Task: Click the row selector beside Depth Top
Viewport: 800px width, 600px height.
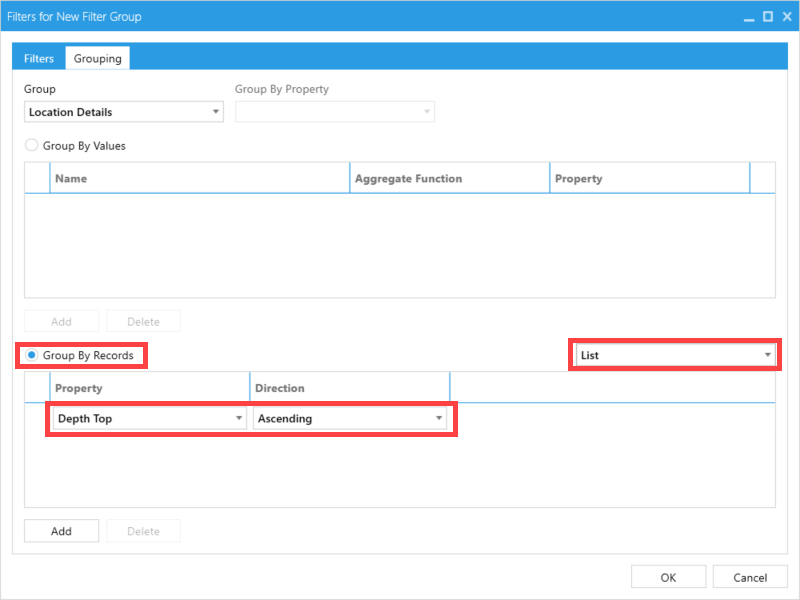Action: 37,418
